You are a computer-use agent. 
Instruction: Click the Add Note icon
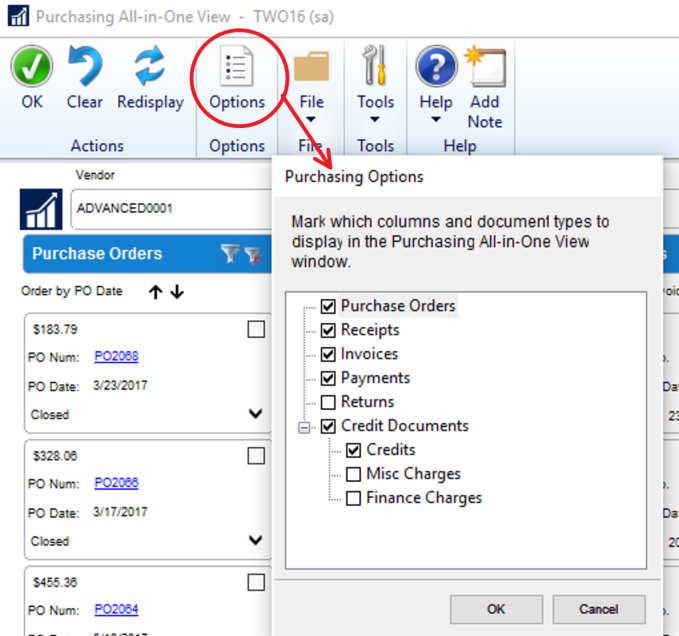click(x=485, y=68)
